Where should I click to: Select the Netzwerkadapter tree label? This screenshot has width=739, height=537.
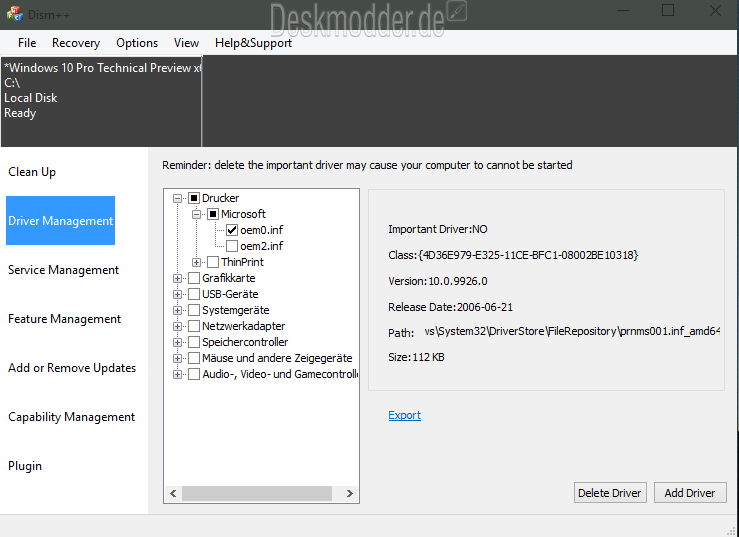(244, 326)
